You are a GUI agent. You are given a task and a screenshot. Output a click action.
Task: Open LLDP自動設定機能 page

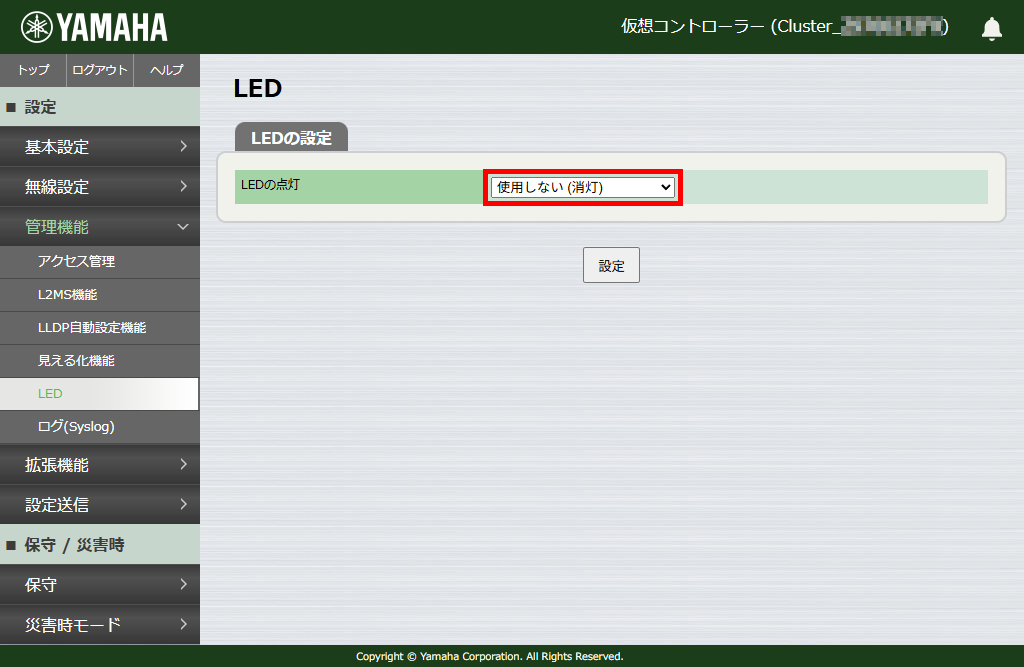100,328
